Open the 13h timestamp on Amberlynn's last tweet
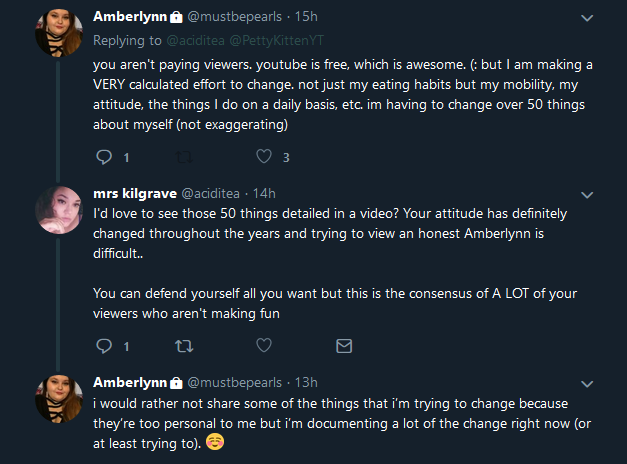This screenshot has width=627, height=464. pos(306,383)
